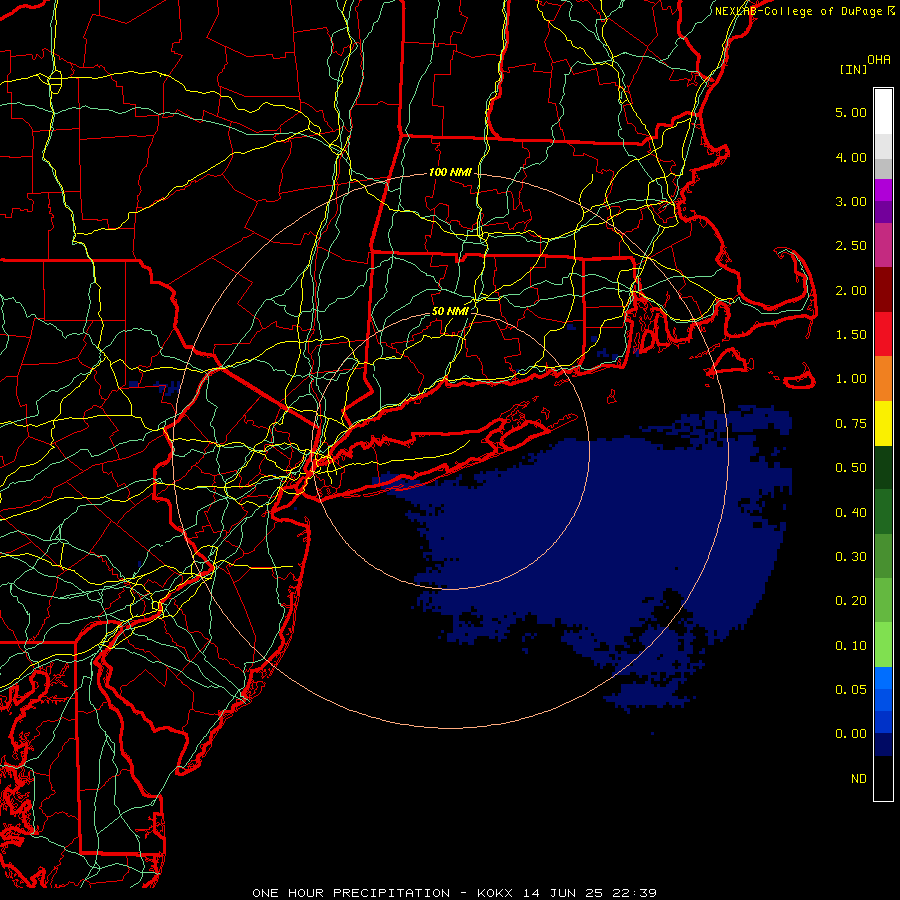
Task: Pick the white swatch atop the color scale
Action: (883, 112)
